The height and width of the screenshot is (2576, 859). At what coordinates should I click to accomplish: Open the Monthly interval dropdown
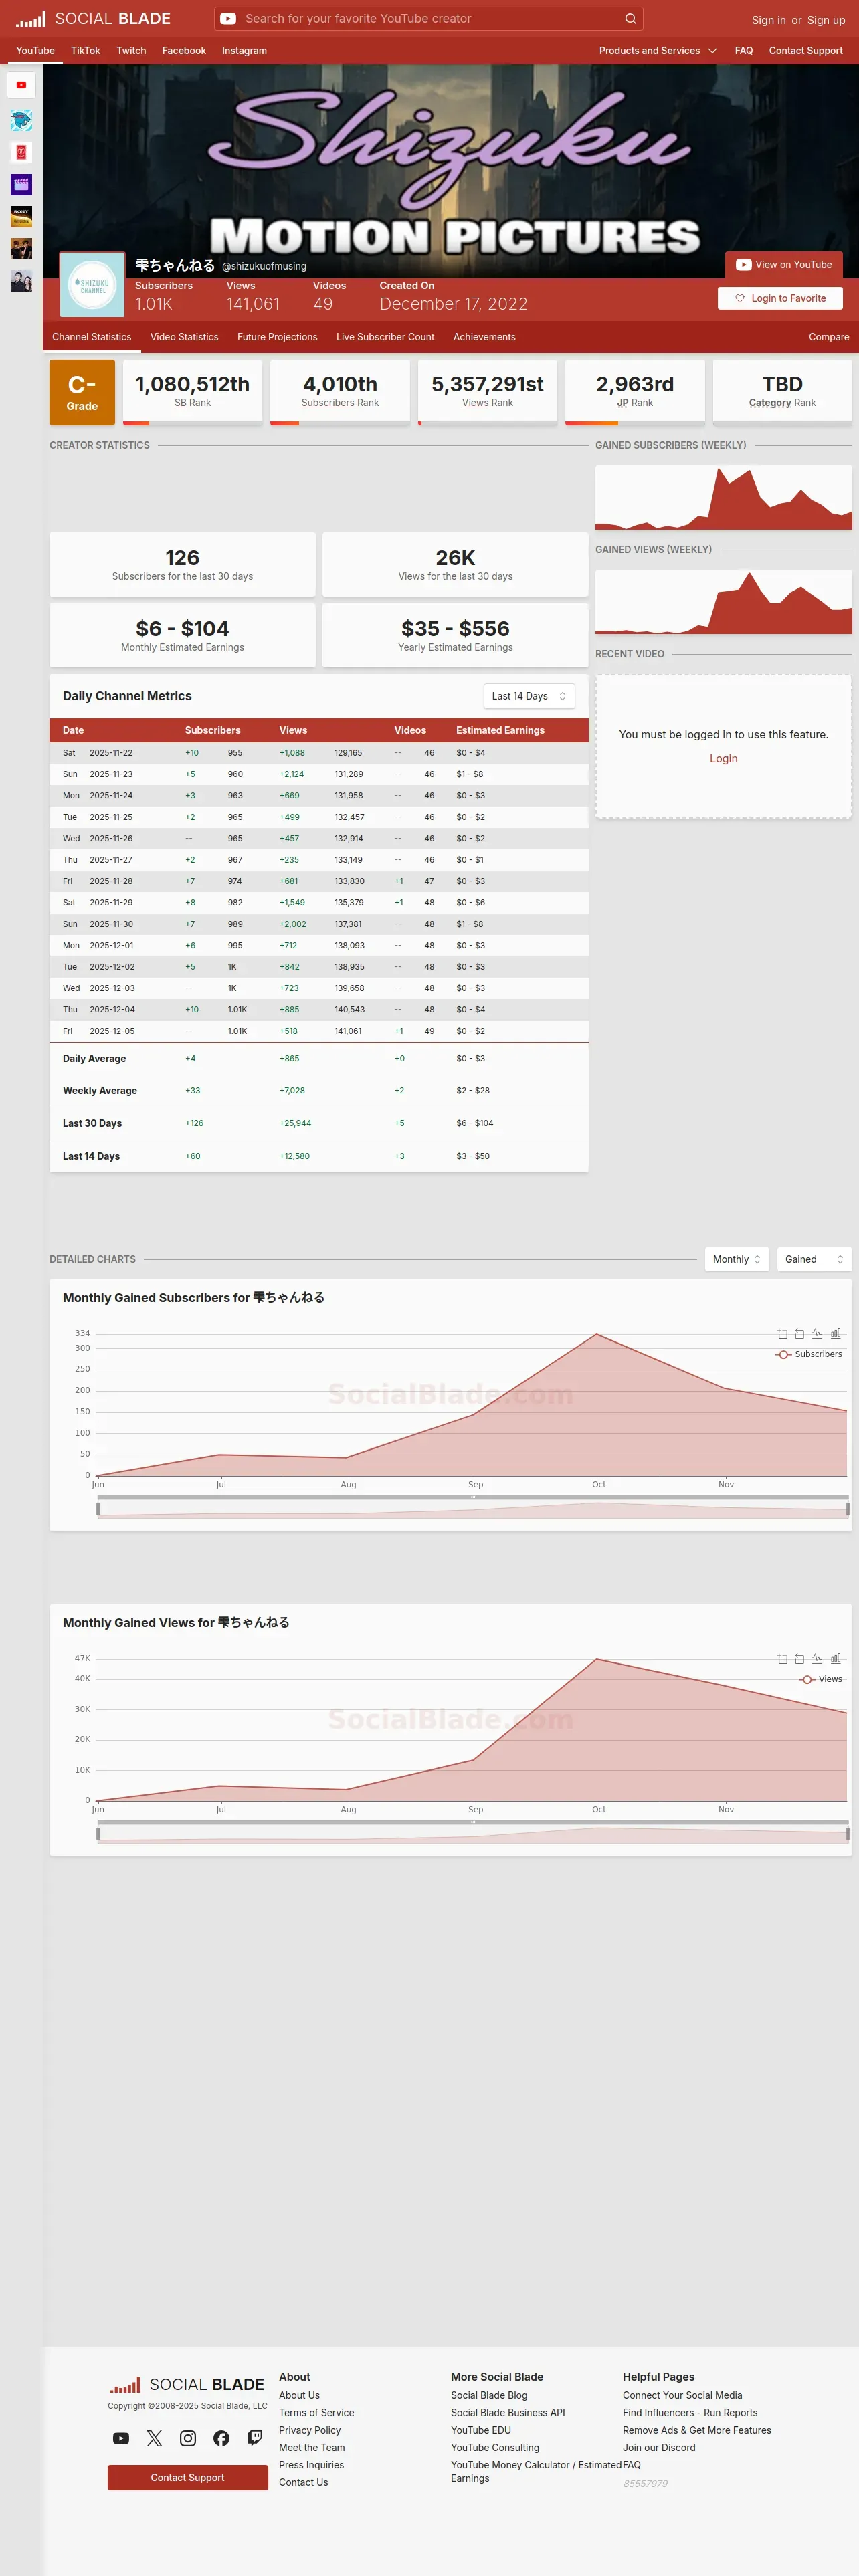(737, 1259)
